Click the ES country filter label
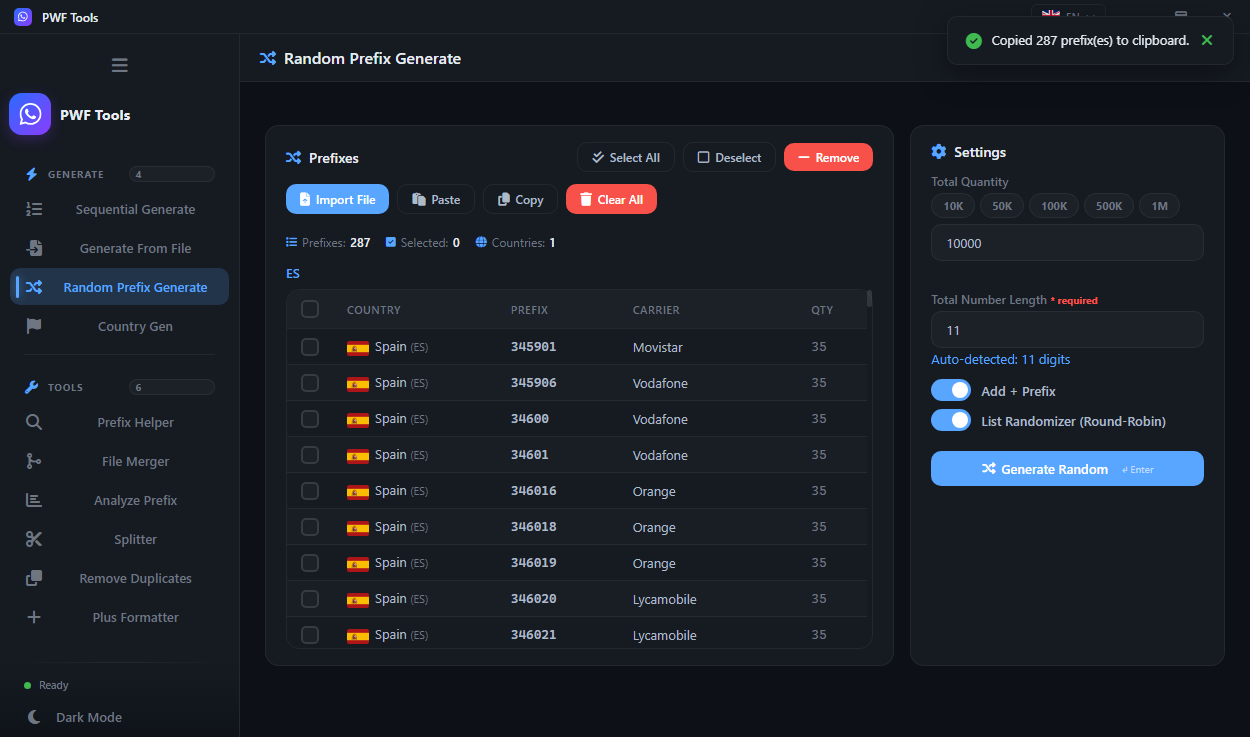Screen dimensions: 1250x737 coord(293,273)
